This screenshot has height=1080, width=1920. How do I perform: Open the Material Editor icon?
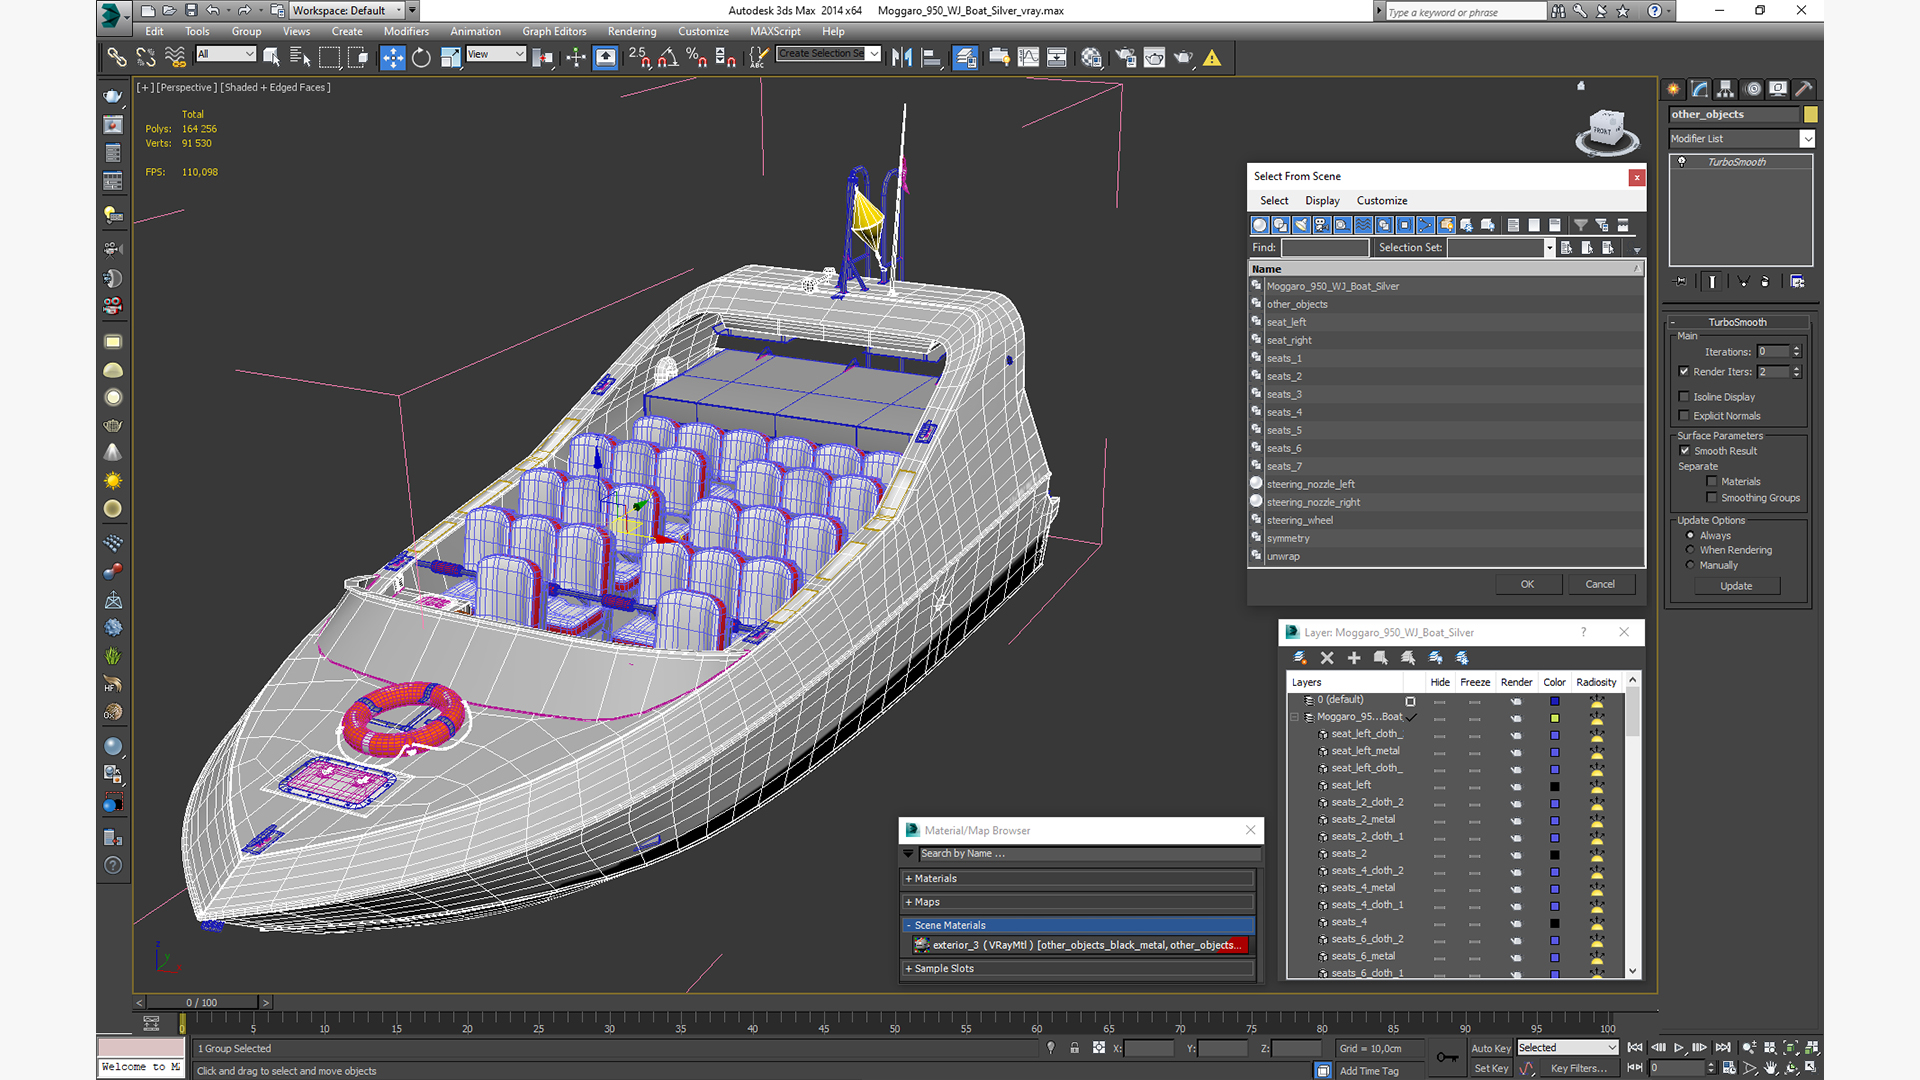[1091, 58]
